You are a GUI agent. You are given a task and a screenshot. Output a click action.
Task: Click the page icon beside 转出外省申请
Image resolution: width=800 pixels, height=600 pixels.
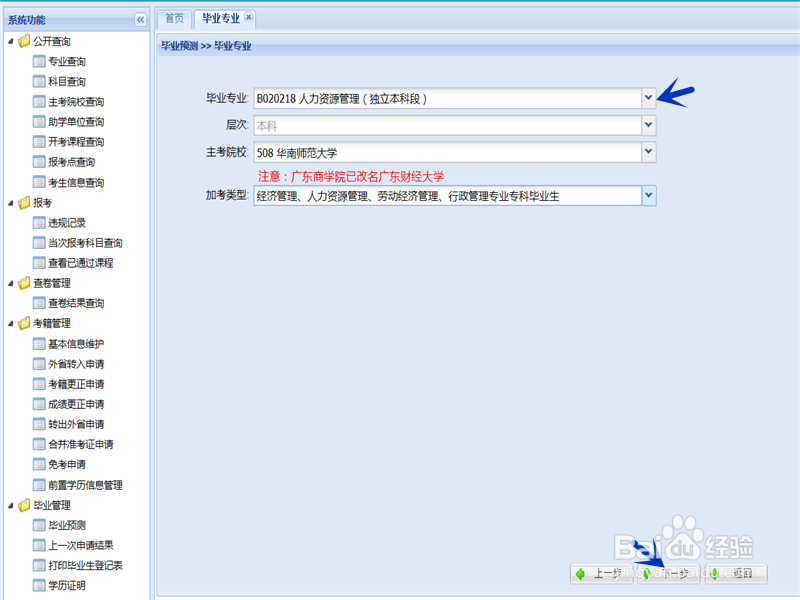(x=39, y=424)
